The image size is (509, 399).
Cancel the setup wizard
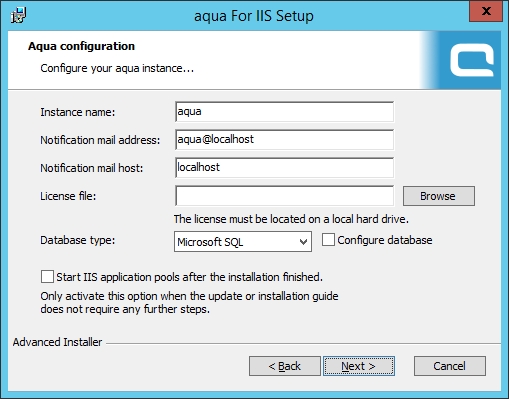(450, 366)
